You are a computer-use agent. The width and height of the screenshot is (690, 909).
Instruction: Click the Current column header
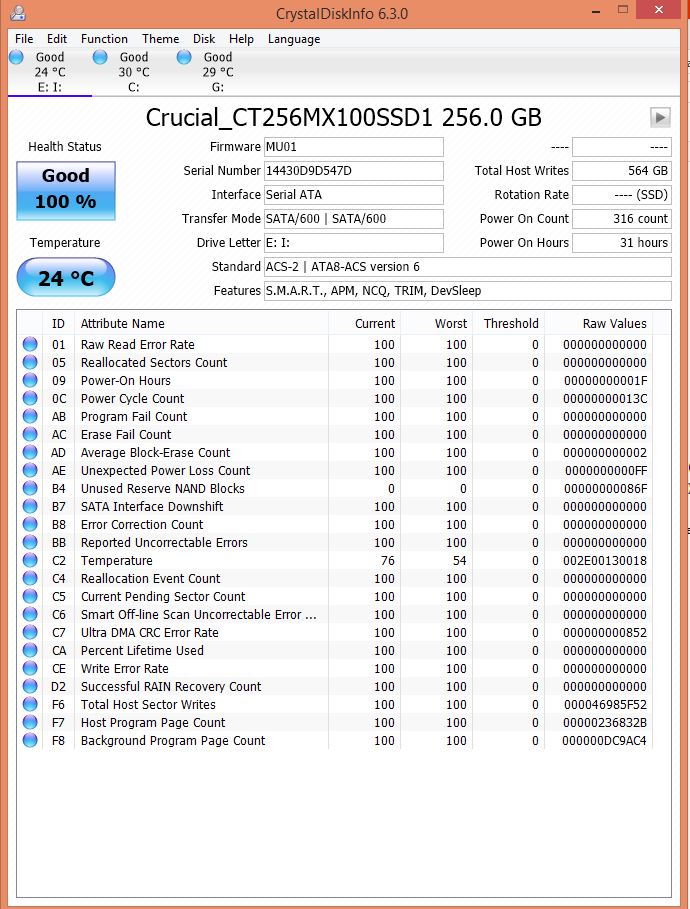[x=365, y=323]
